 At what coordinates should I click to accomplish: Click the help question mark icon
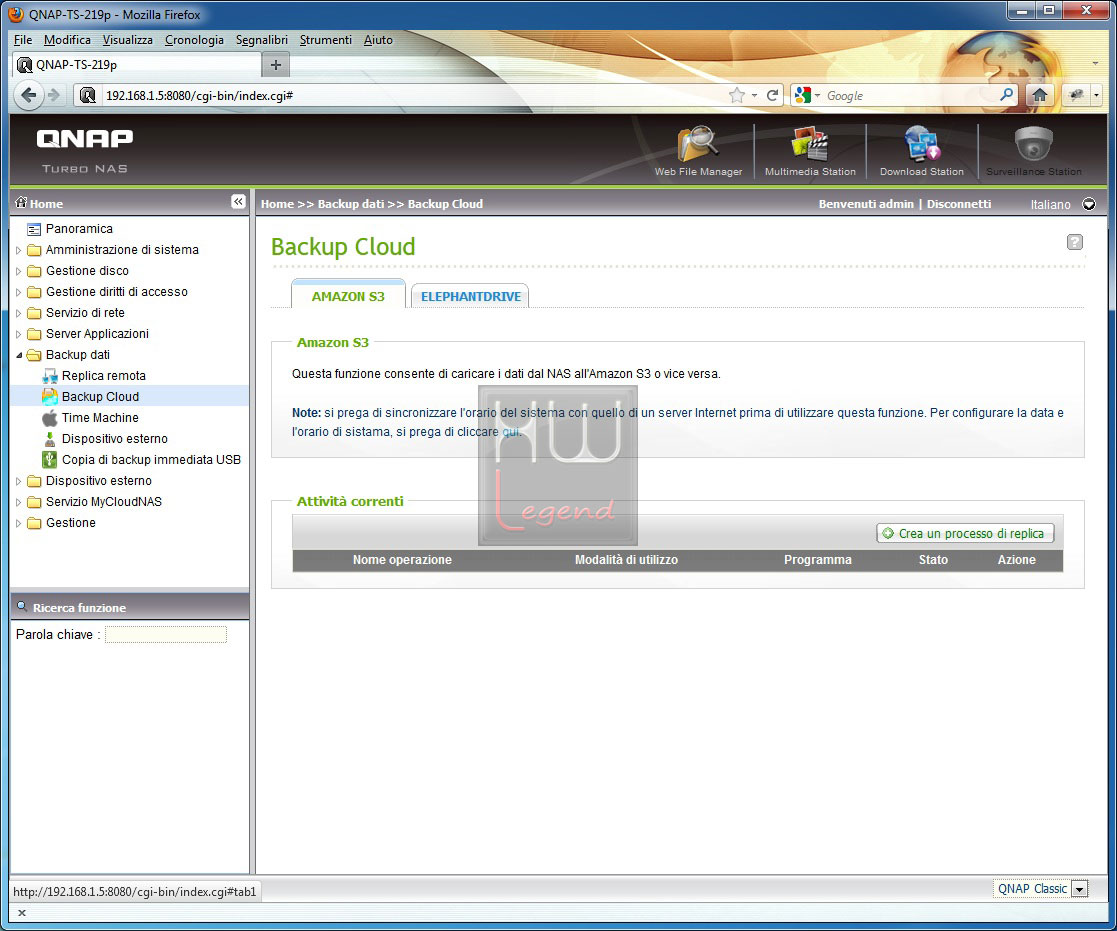point(1074,242)
